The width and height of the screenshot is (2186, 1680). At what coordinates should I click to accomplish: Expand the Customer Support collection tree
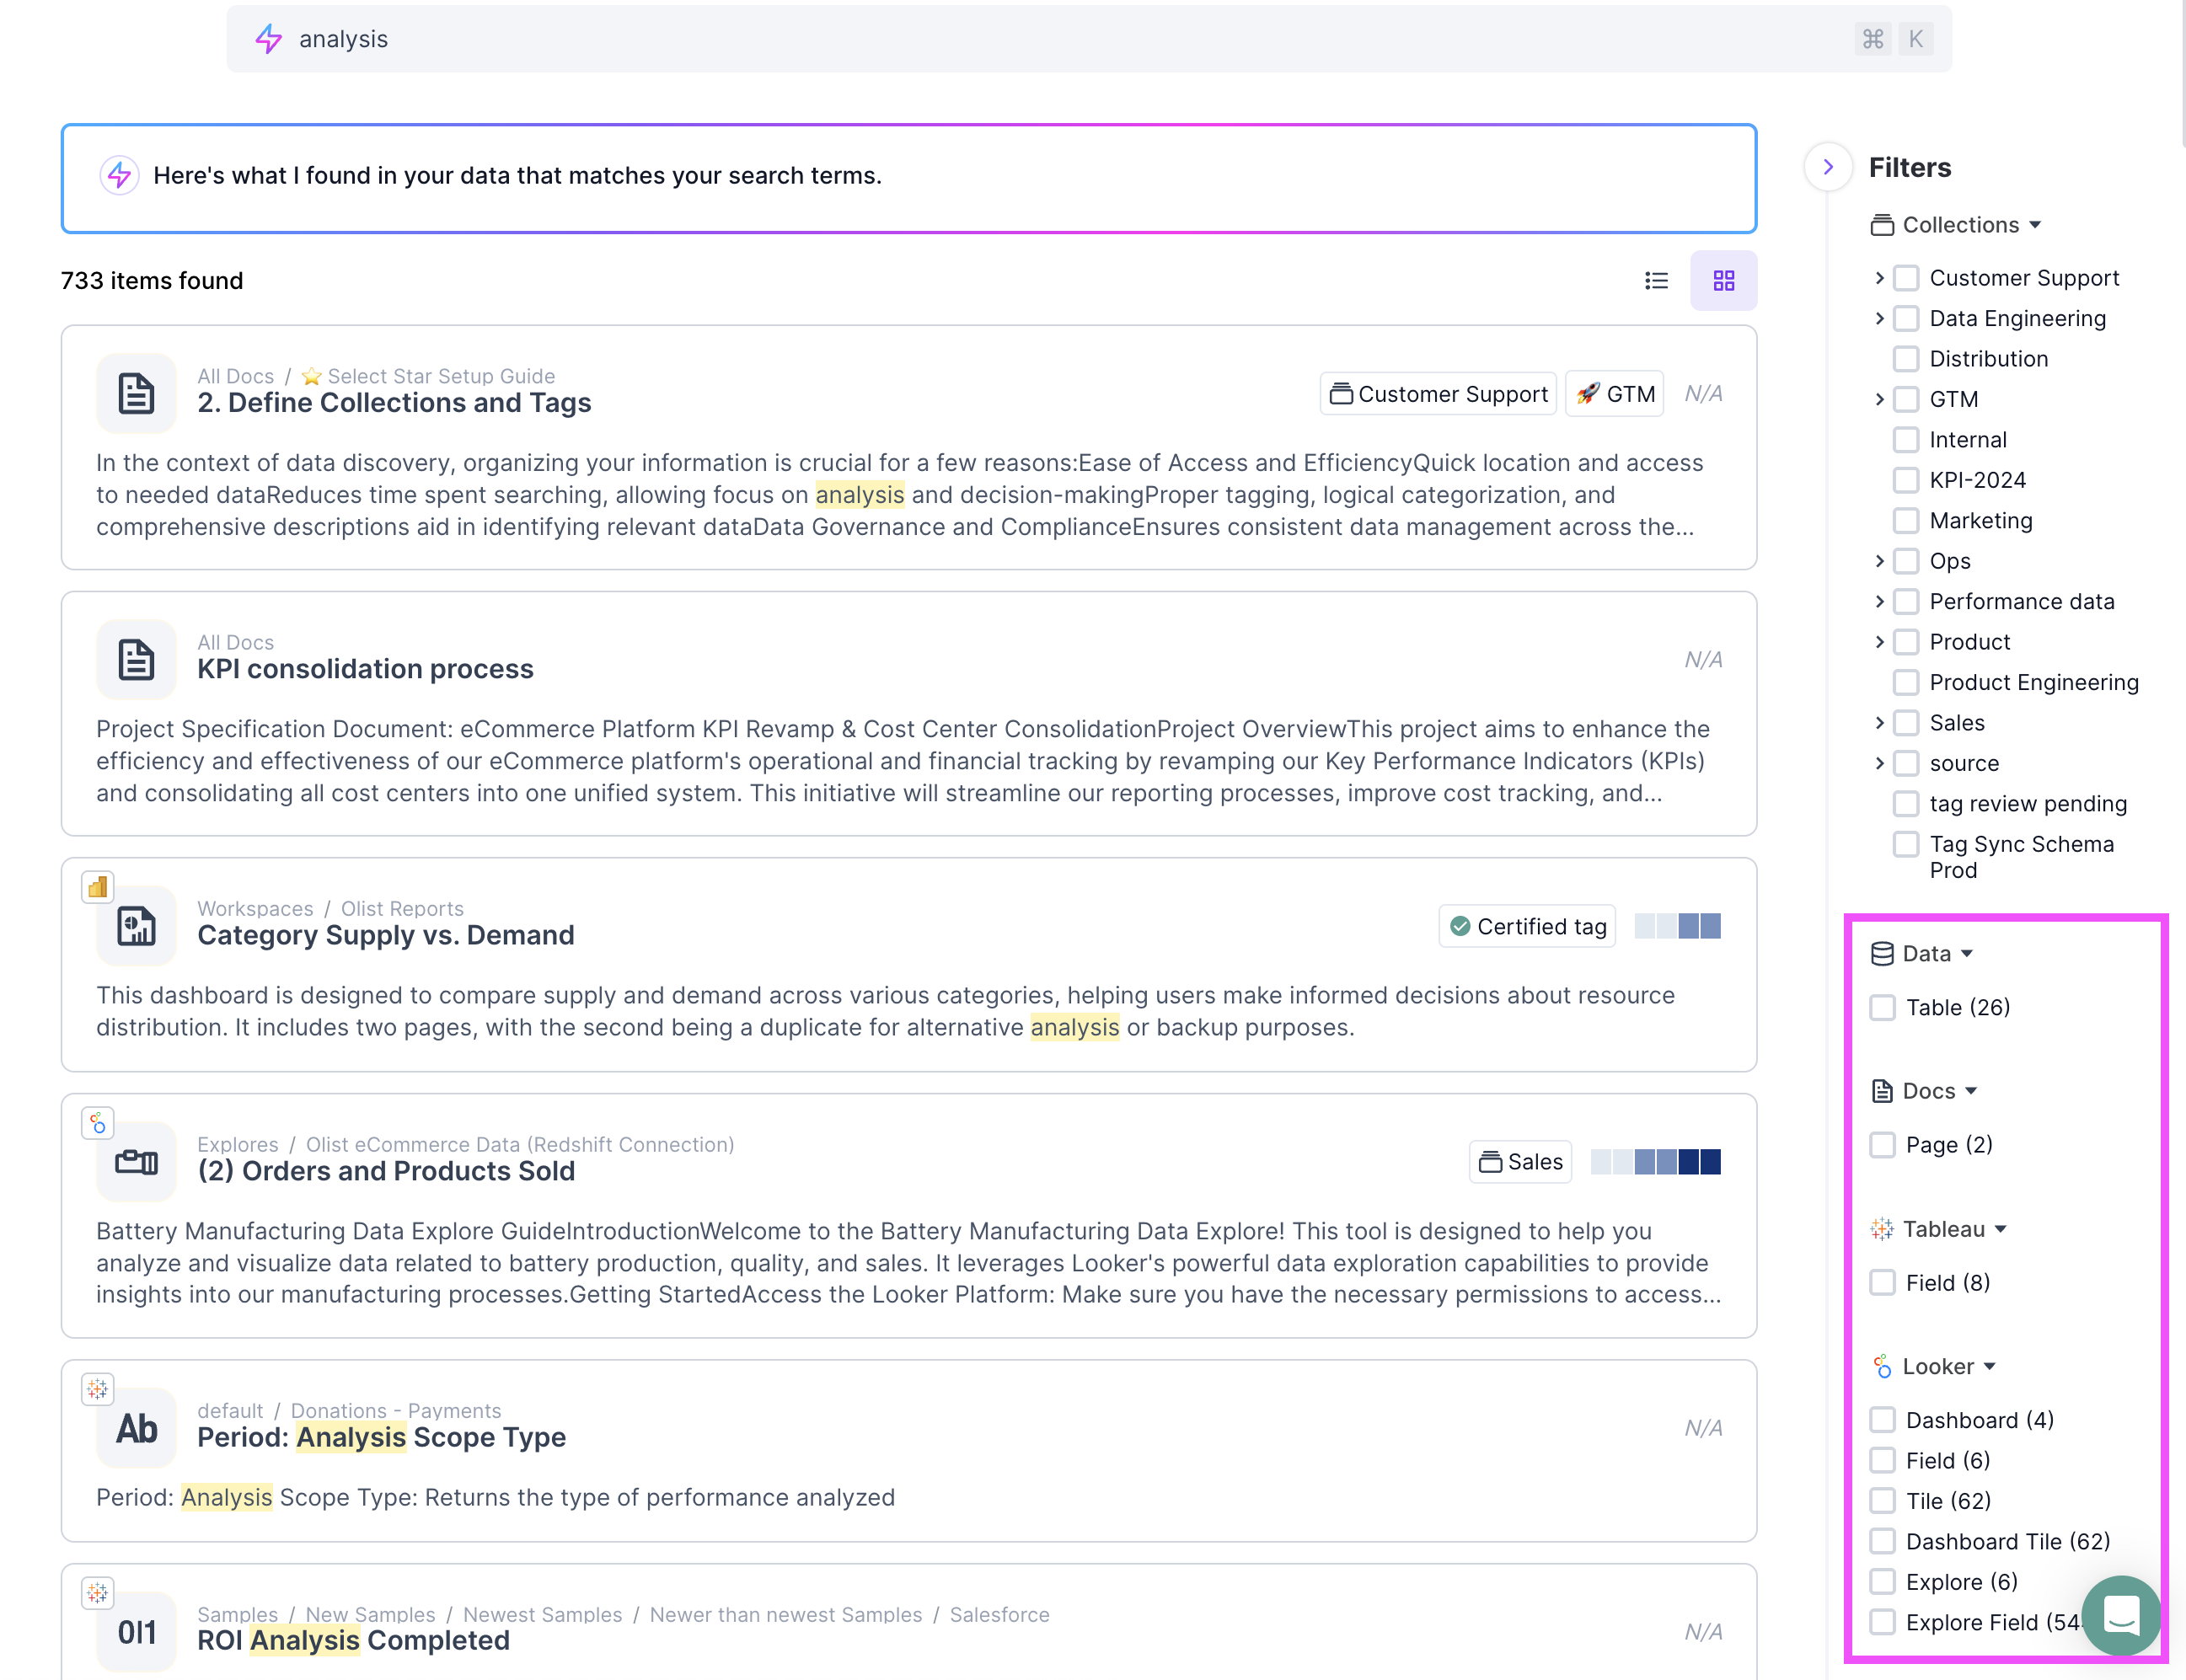[1879, 278]
